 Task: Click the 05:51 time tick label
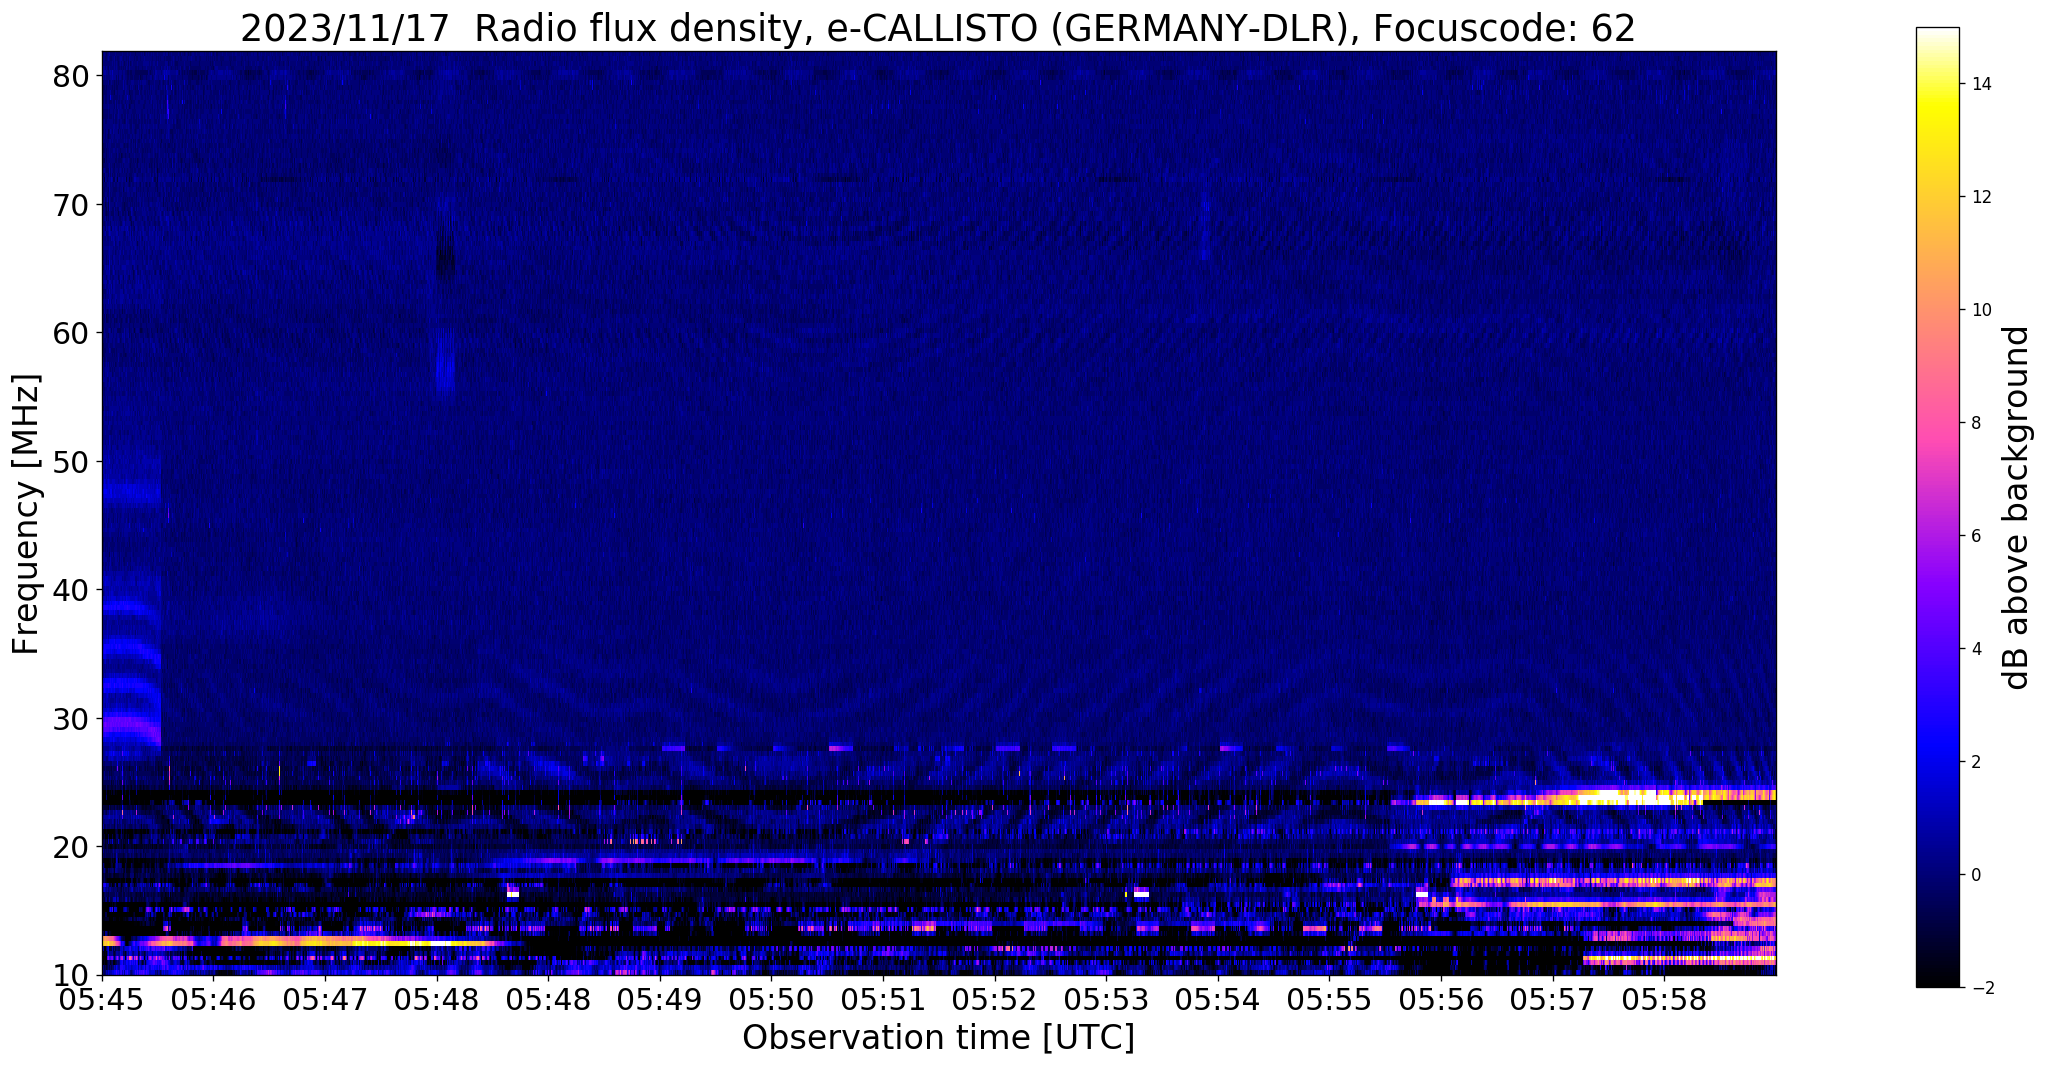click(883, 999)
